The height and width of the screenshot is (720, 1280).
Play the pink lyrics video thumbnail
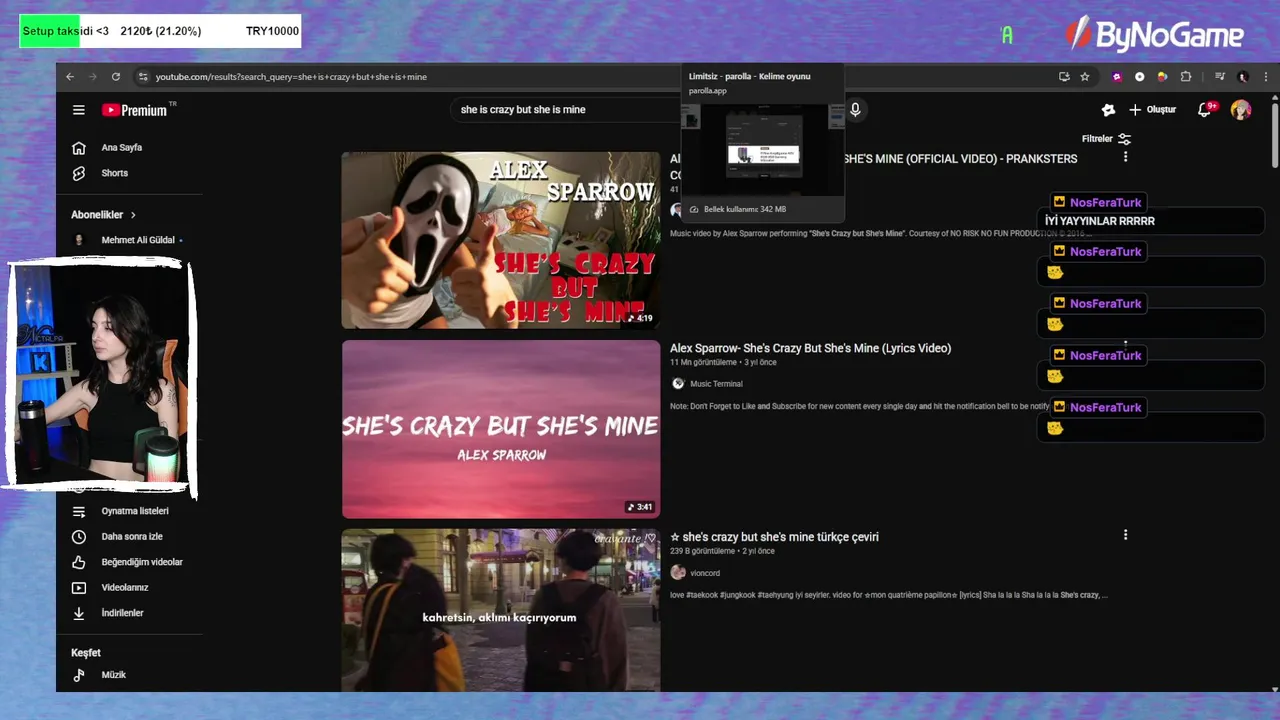click(x=500, y=429)
